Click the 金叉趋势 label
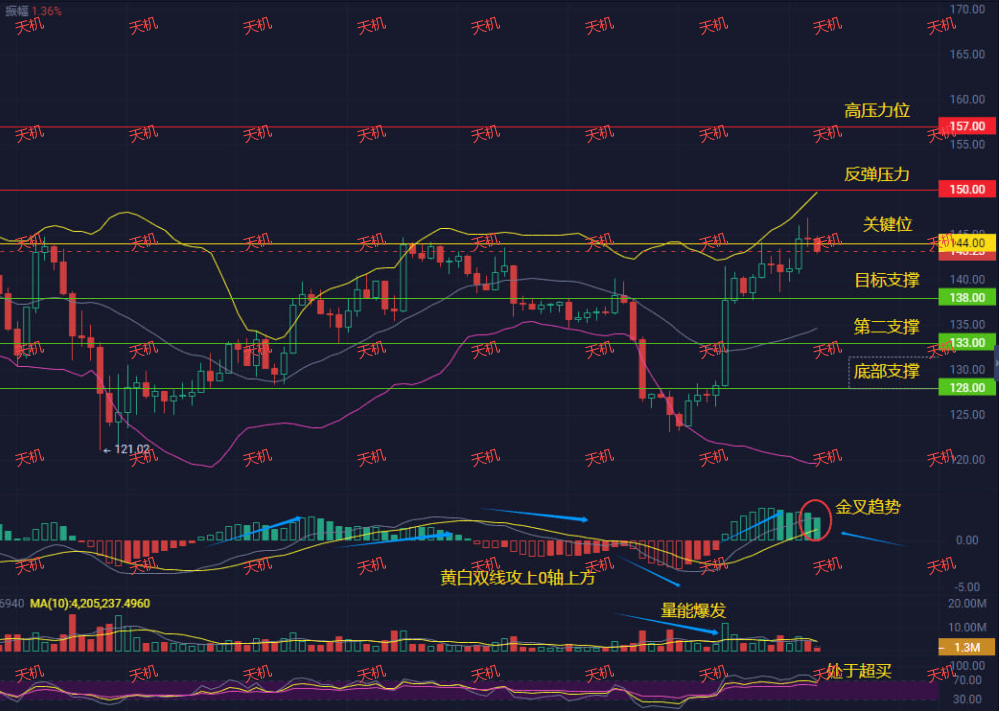Screen dimensions: 999x711 [x=868, y=507]
